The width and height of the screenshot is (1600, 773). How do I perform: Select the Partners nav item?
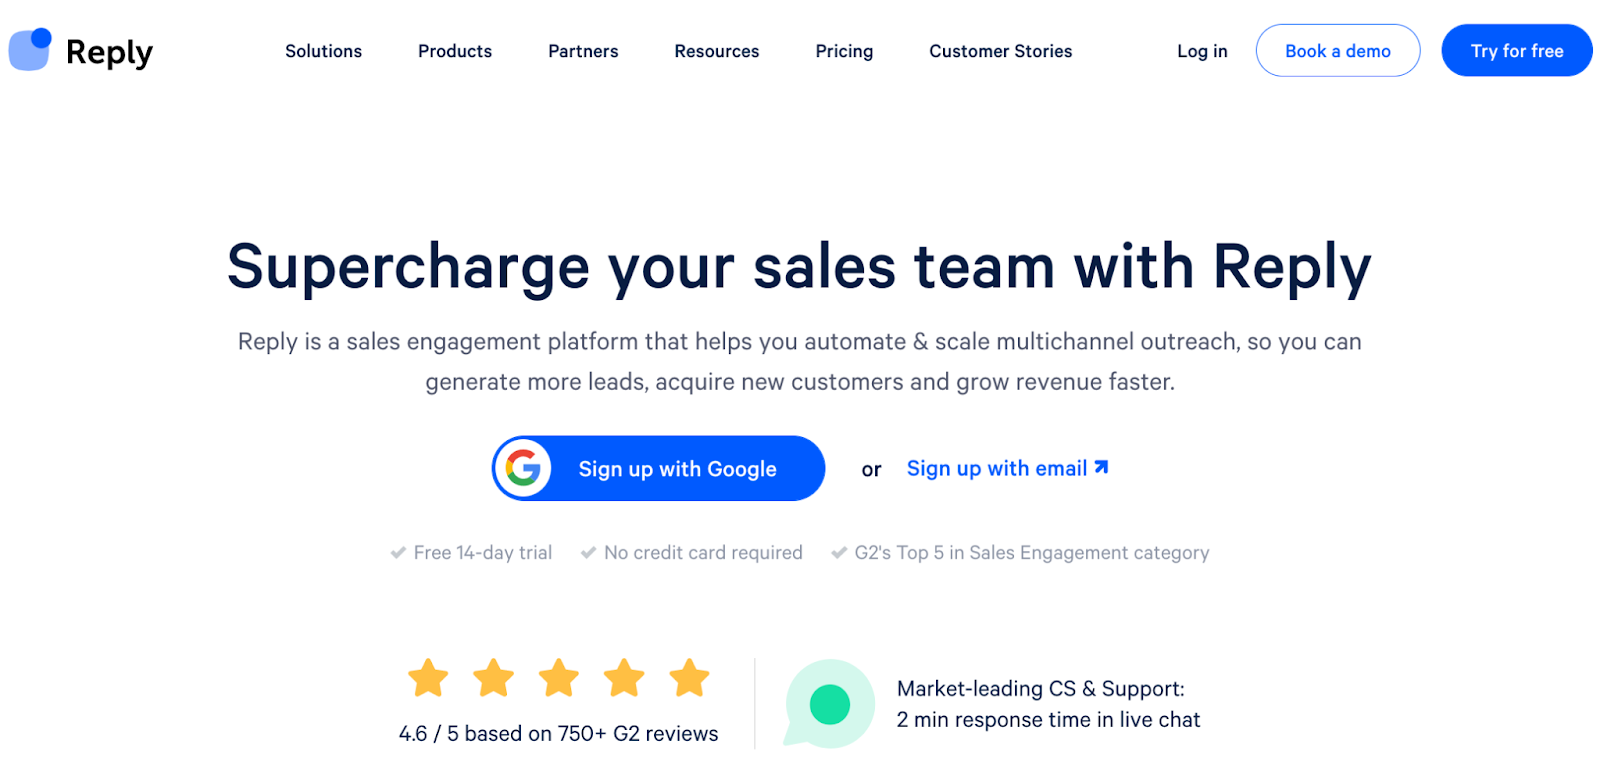[583, 51]
